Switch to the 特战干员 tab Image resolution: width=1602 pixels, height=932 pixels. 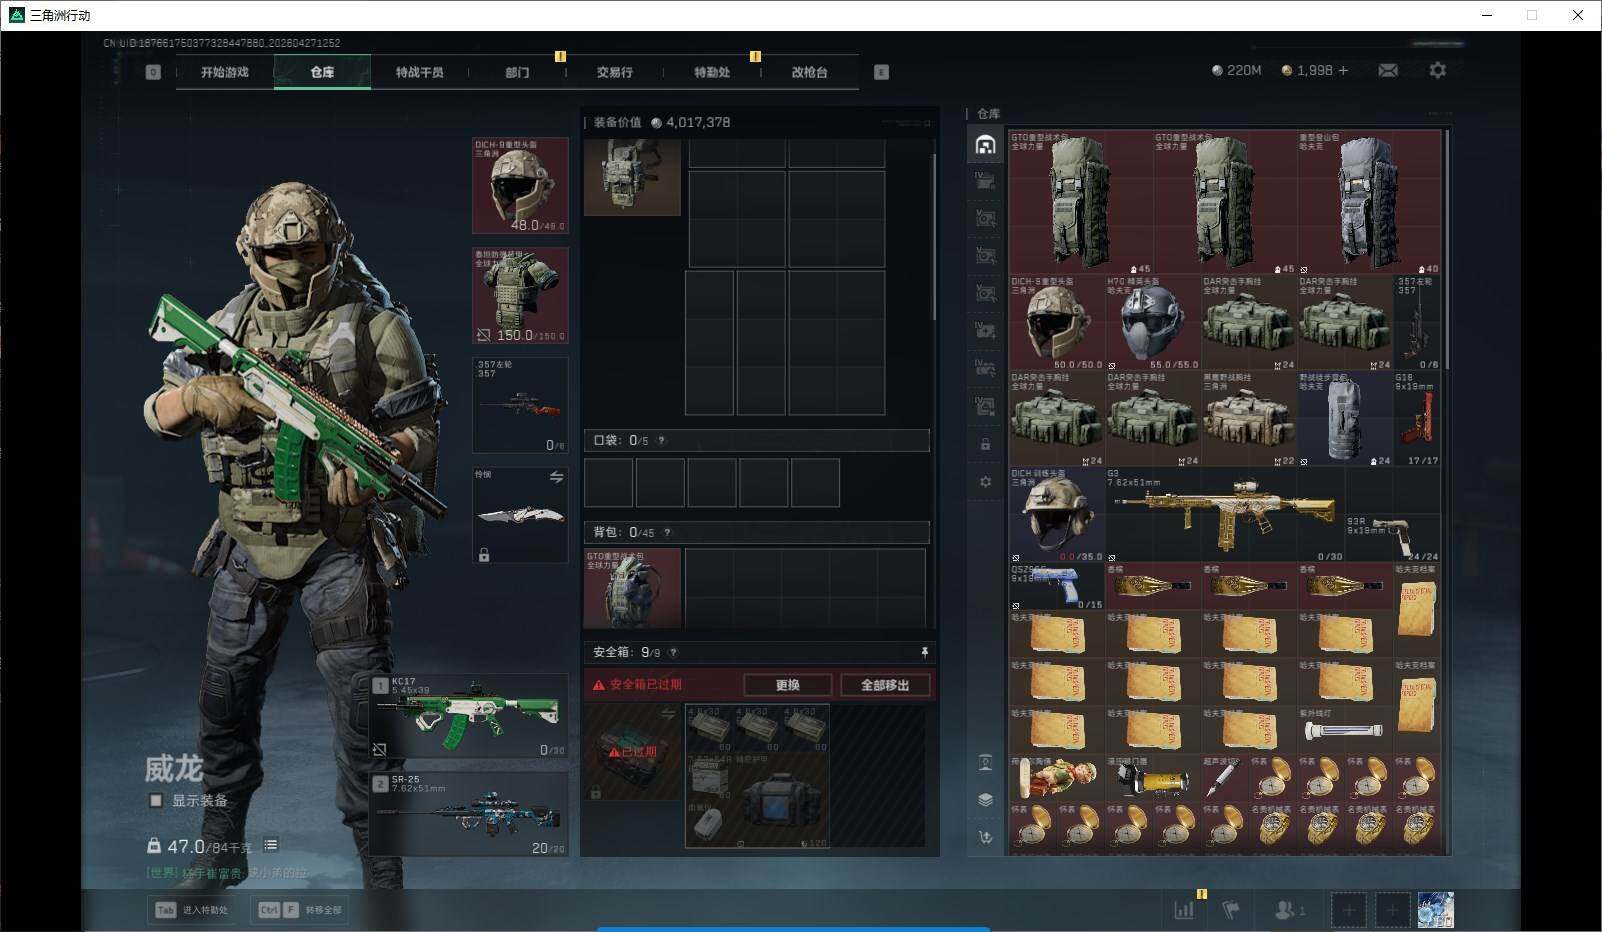pyautogui.click(x=420, y=72)
